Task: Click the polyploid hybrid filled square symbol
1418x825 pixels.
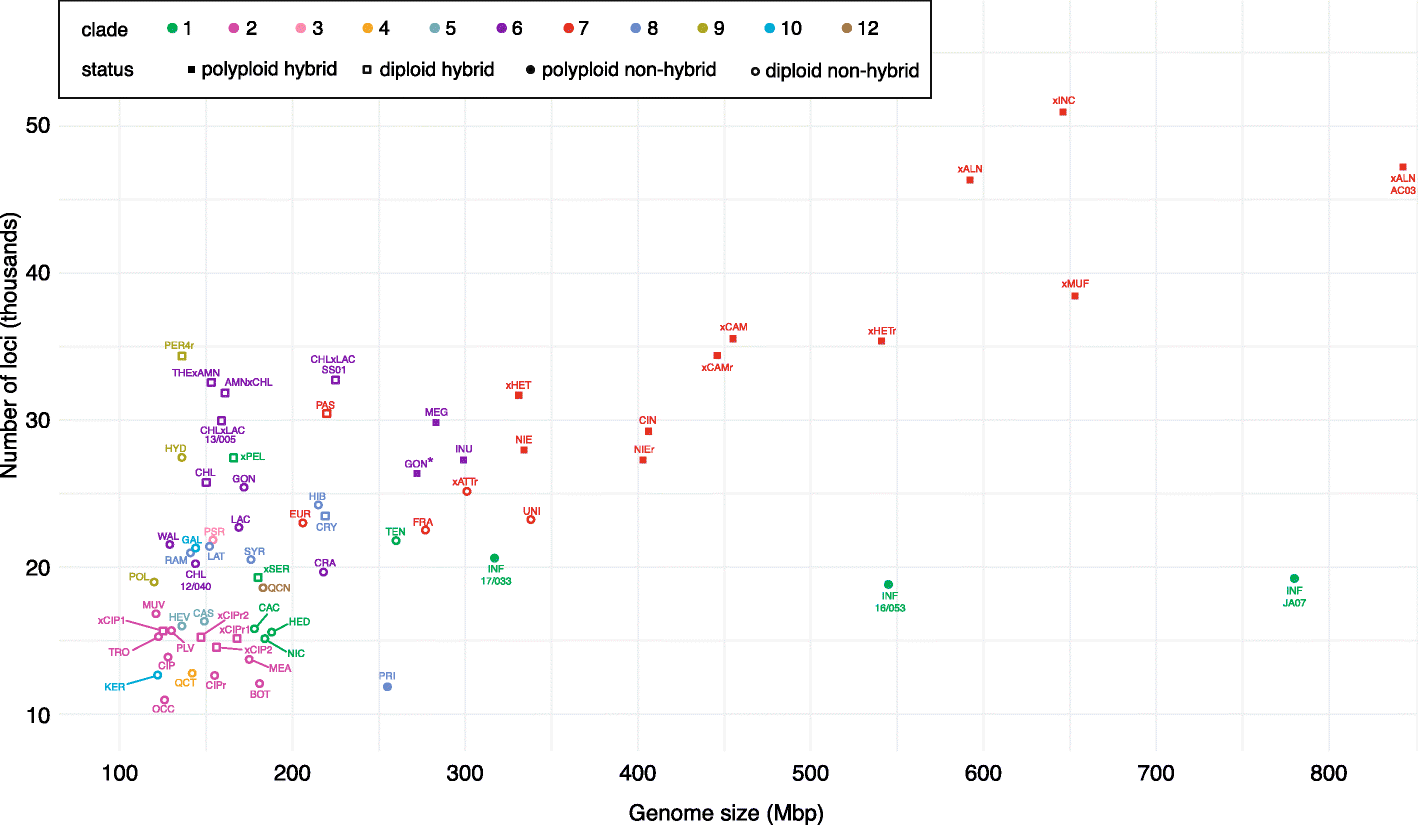Action: 190,71
